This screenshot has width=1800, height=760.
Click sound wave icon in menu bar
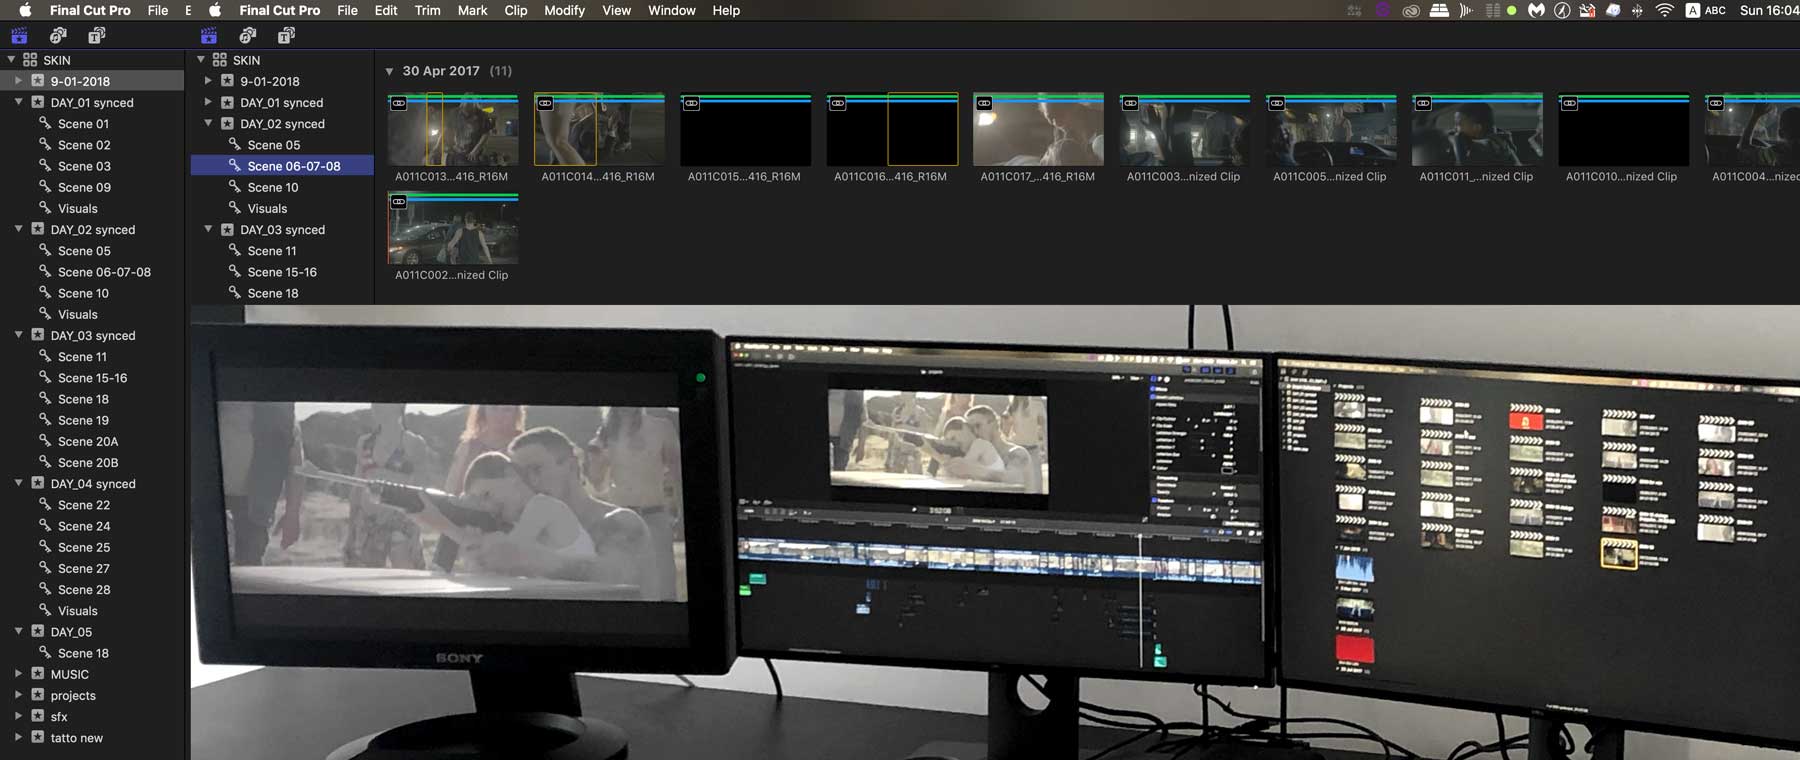(x=1466, y=11)
